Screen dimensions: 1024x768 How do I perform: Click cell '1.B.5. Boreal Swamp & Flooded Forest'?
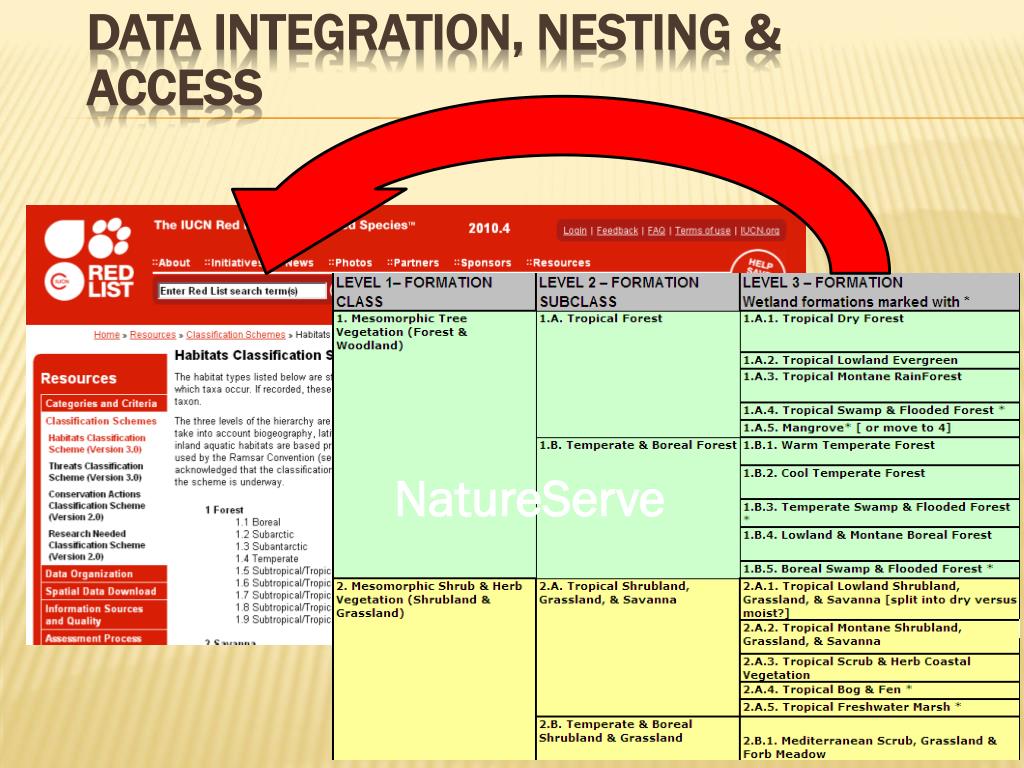pos(880,569)
